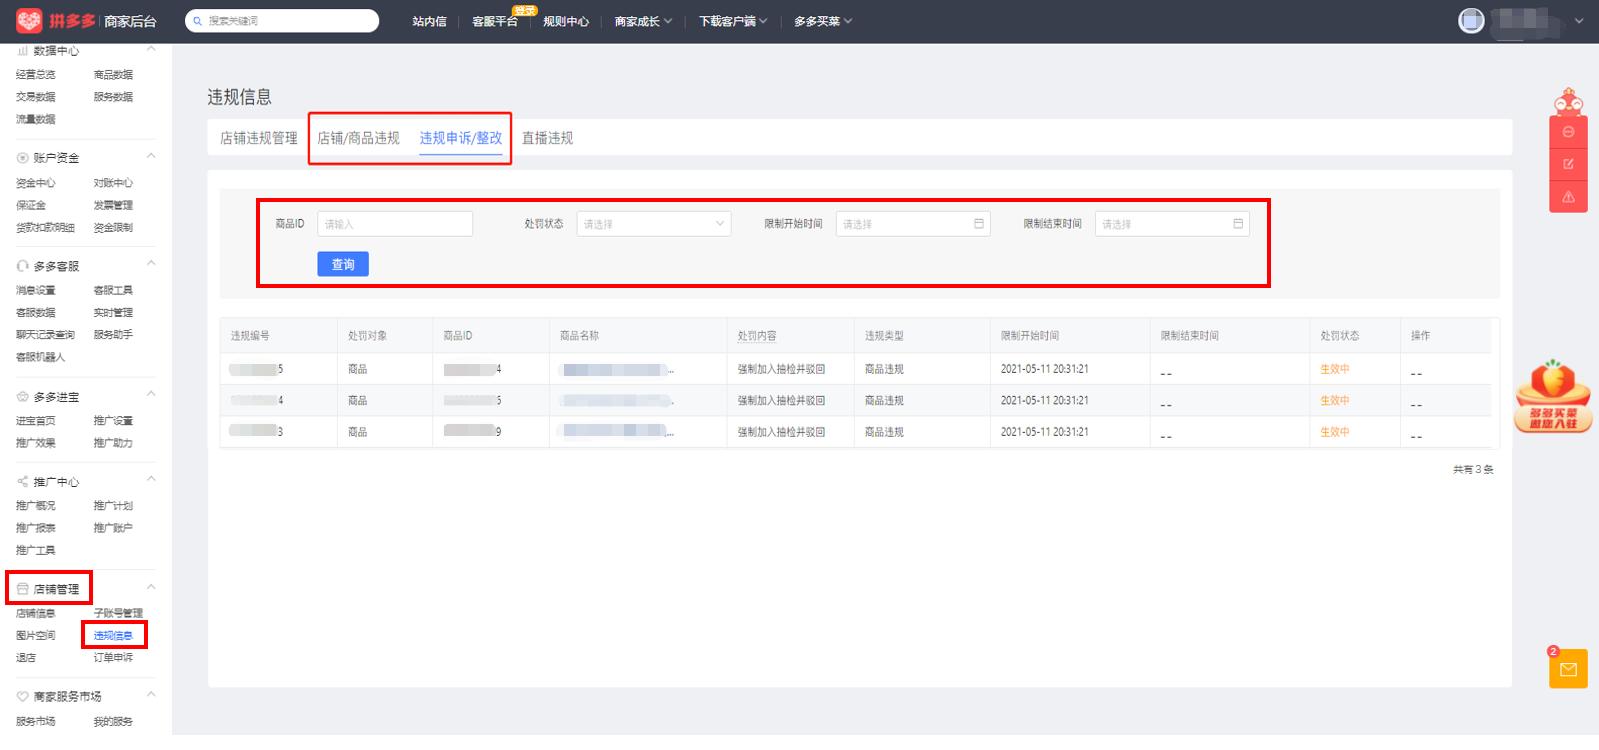Click the warning triangle icon in the red panel
This screenshot has height=750, width=1599.
[x=1568, y=197]
